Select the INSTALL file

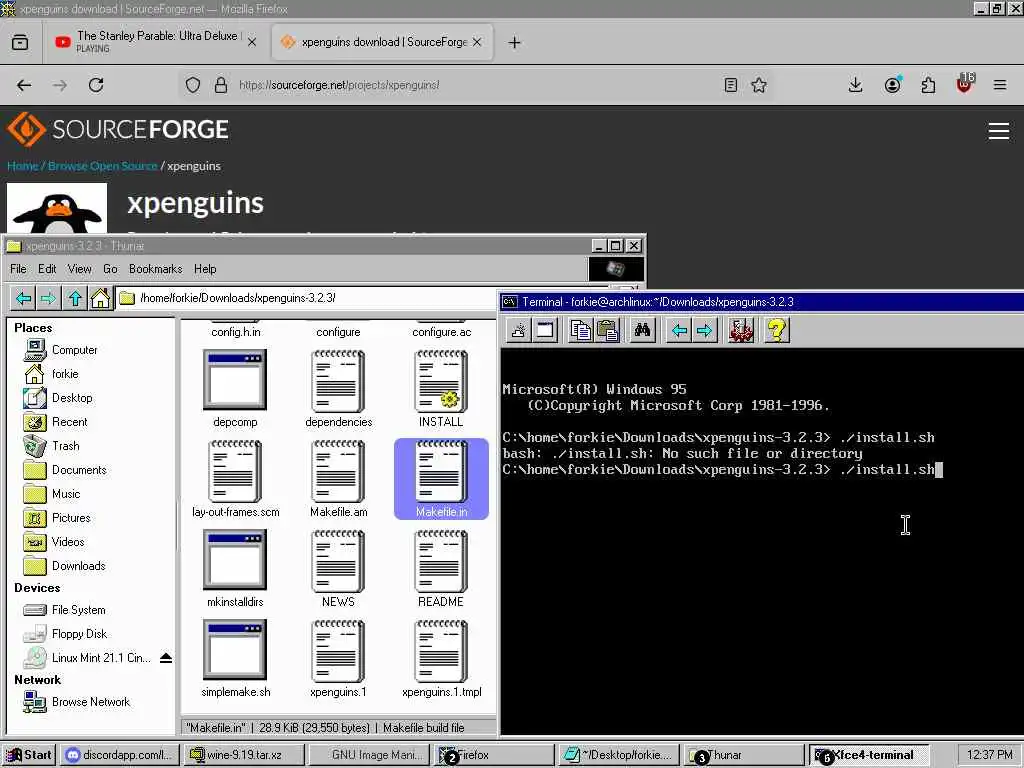(441, 389)
